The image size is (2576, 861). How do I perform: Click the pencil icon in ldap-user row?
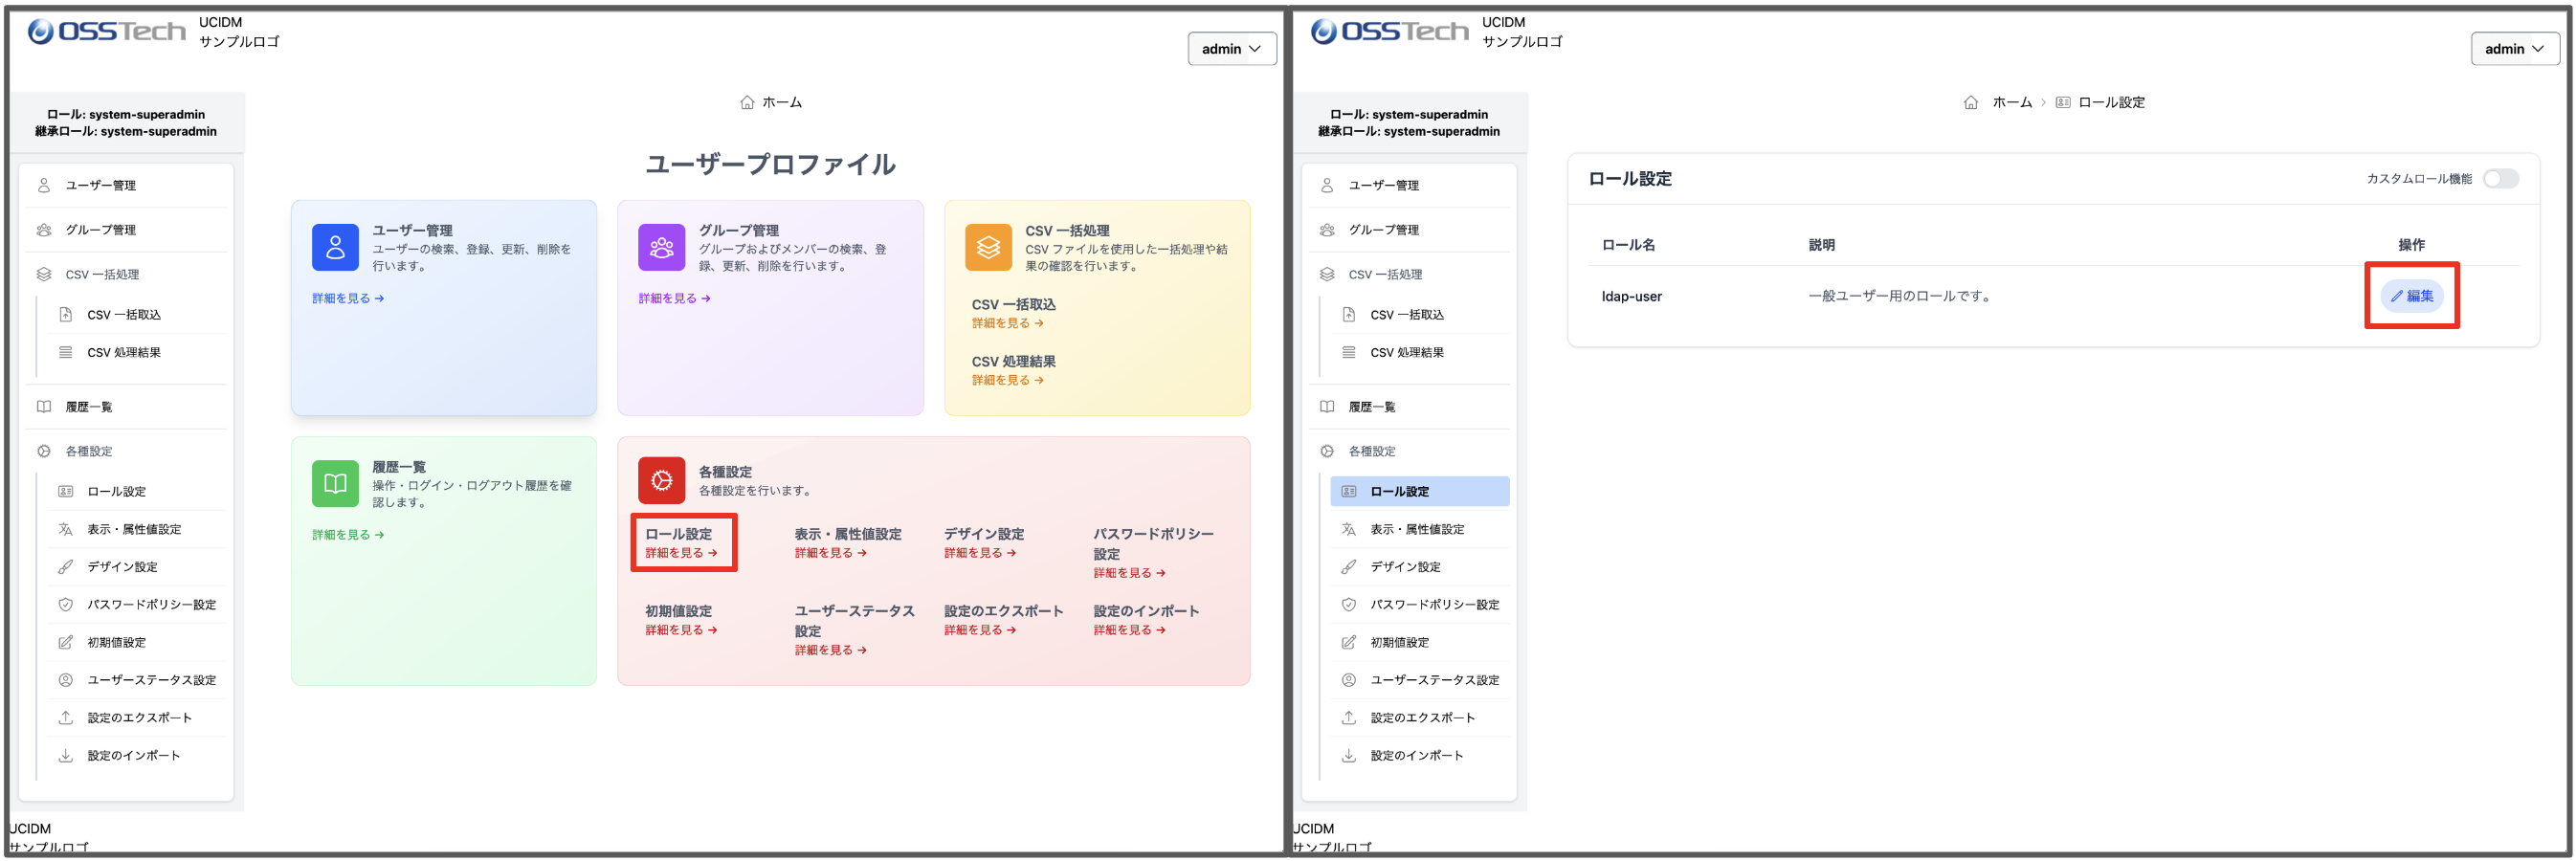(x=2396, y=297)
